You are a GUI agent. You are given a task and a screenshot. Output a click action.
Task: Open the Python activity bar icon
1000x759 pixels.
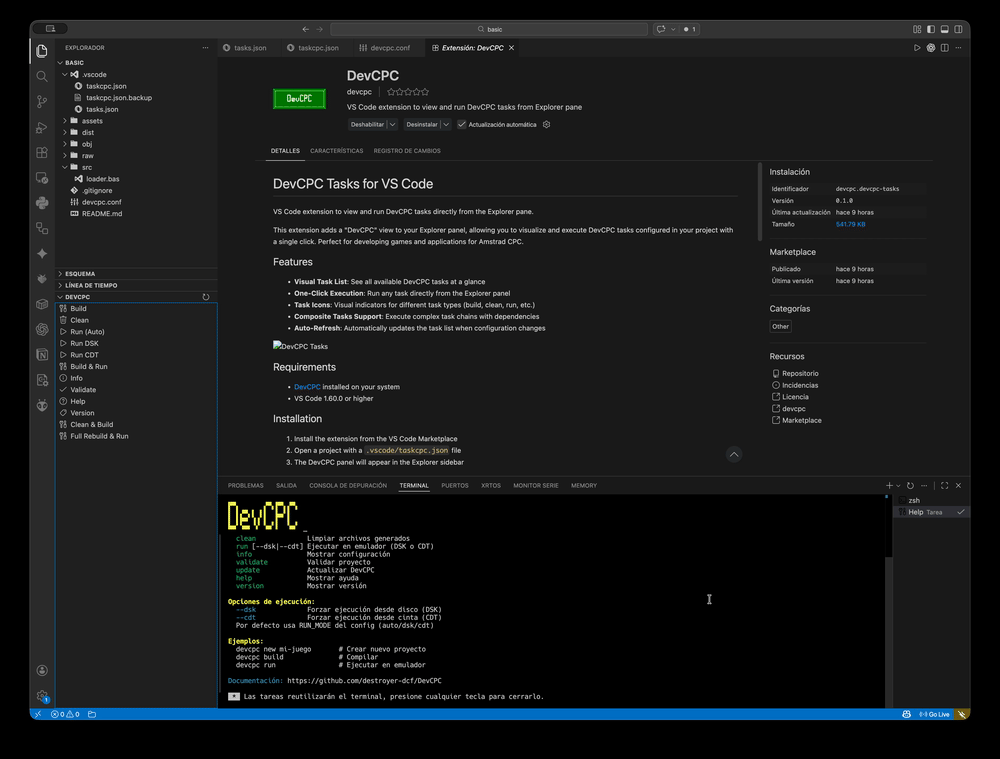point(42,203)
